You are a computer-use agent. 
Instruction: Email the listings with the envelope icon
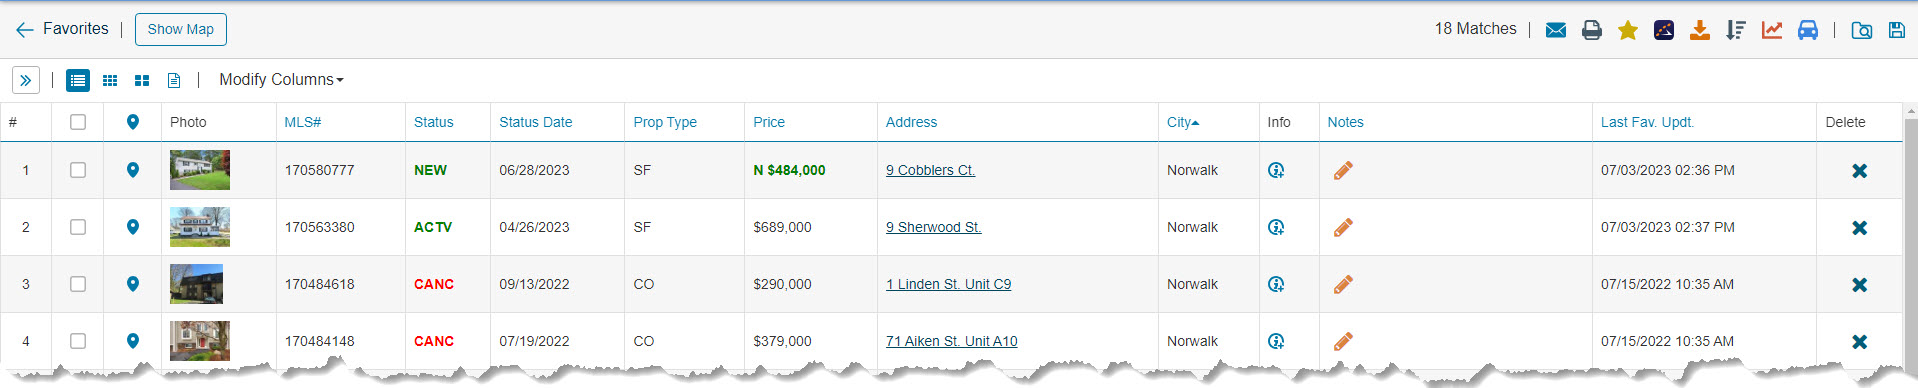pos(1556,30)
